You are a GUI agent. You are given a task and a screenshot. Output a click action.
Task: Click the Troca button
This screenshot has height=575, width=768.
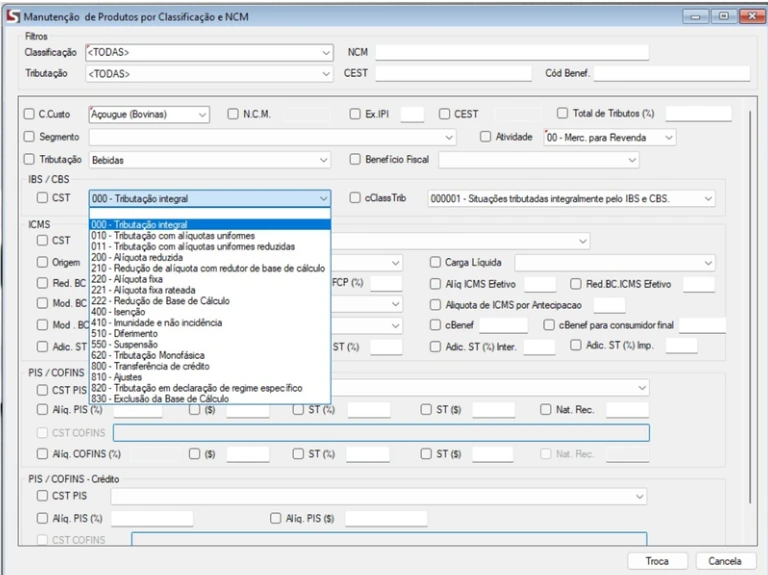tap(657, 561)
